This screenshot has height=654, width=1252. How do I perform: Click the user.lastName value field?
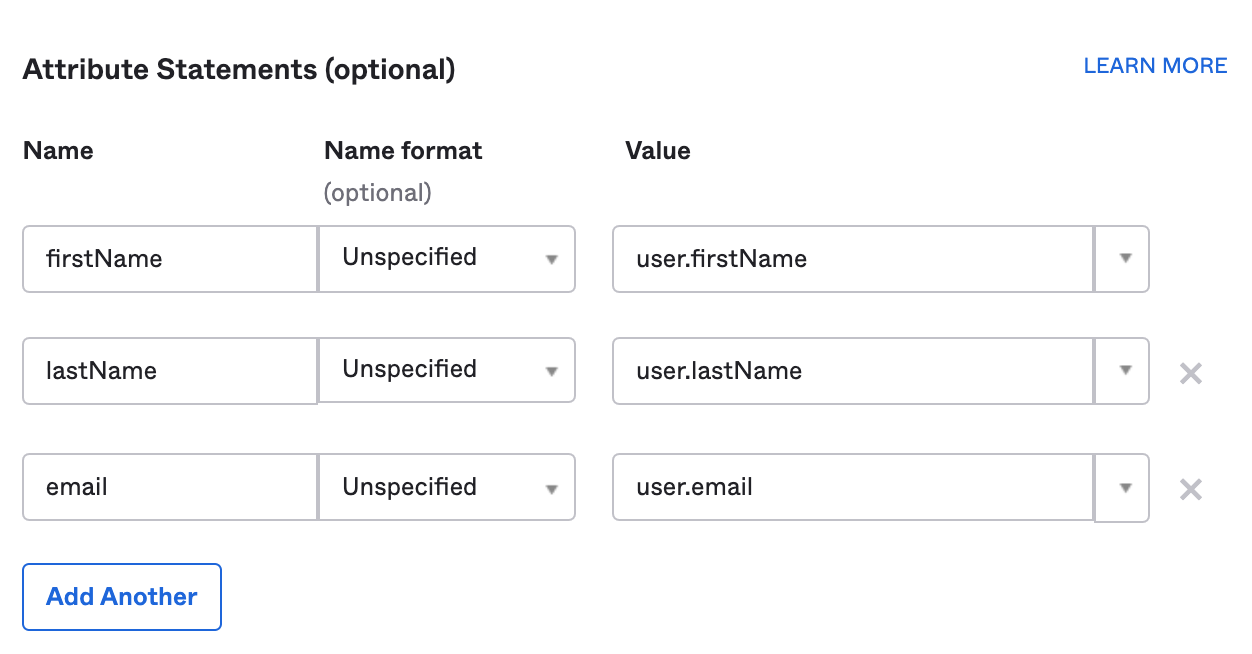852,371
